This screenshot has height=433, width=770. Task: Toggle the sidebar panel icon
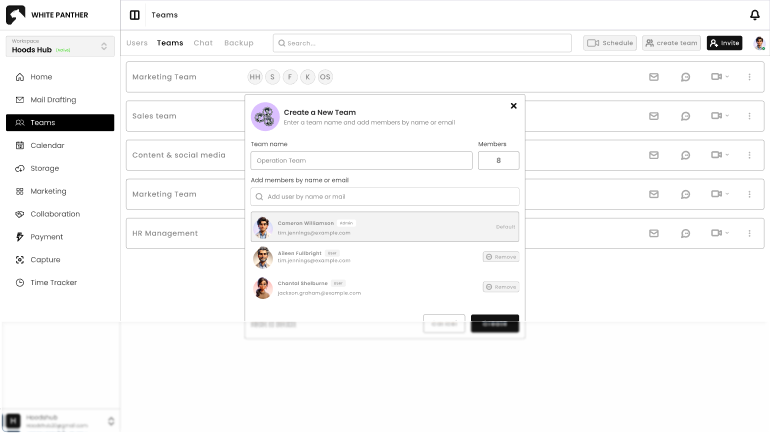[x=135, y=15]
